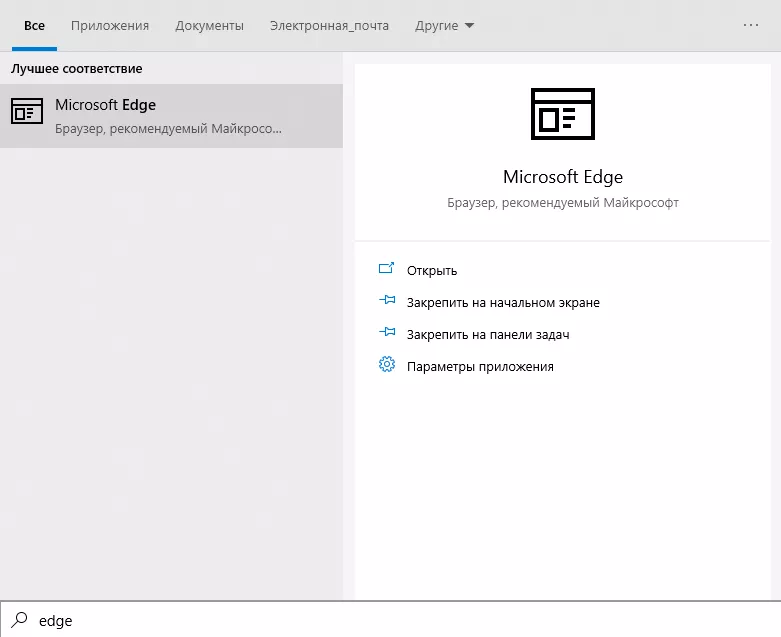781x637 pixels.
Task: Select the Microsoft Edge best match result
Action: 171,116
